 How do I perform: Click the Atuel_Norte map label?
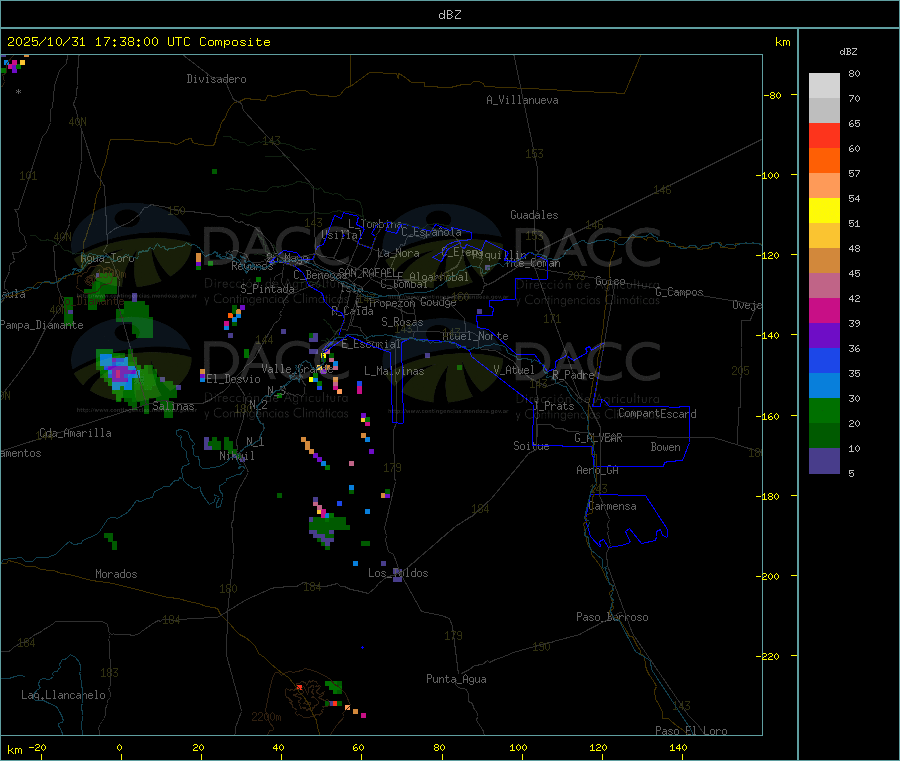[x=475, y=336]
